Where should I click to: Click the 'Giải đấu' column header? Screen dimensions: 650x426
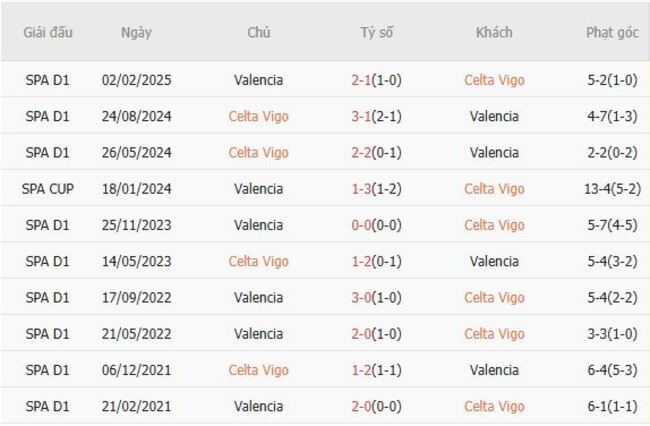coord(47,32)
